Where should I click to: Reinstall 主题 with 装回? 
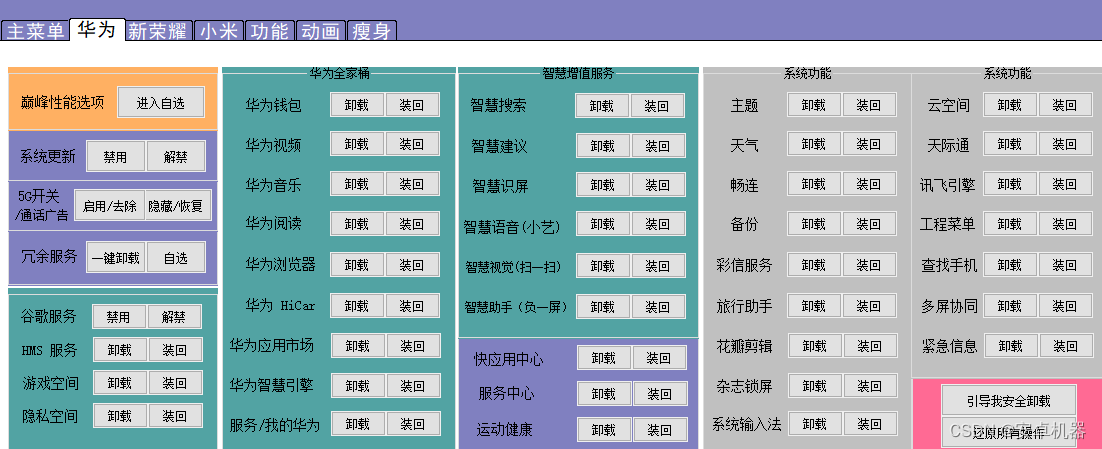[870, 105]
